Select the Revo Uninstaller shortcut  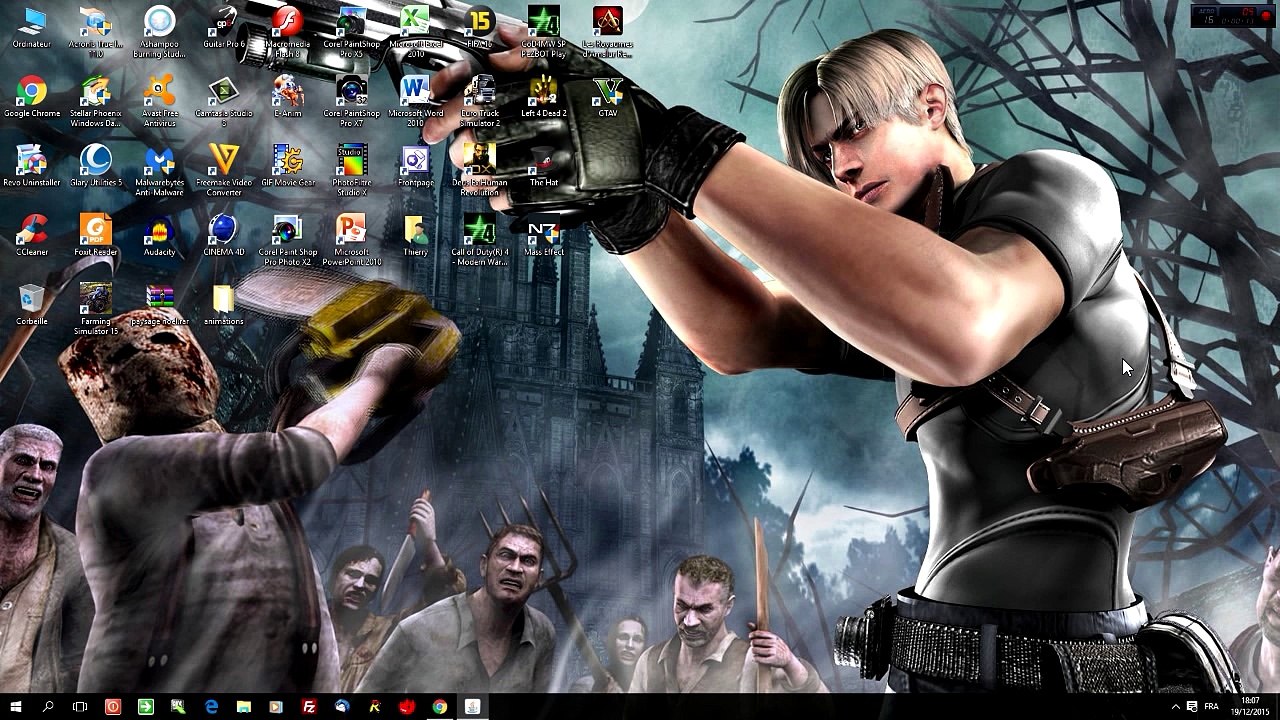(32, 167)
